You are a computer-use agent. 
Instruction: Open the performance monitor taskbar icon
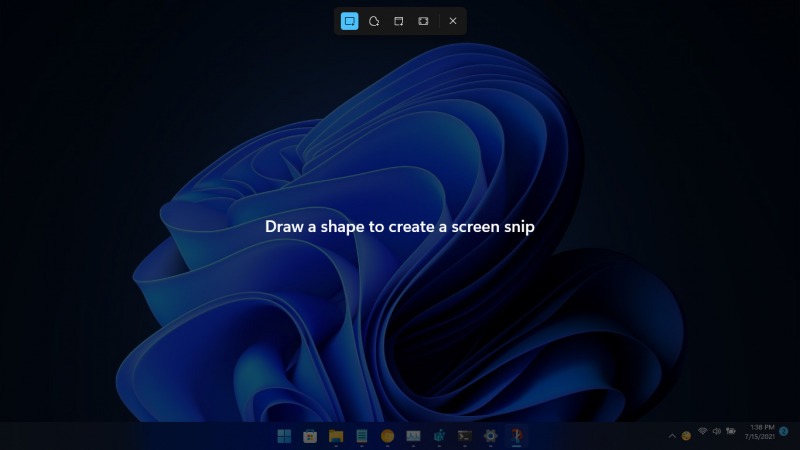pyautogui.click(x=413, y=436)
